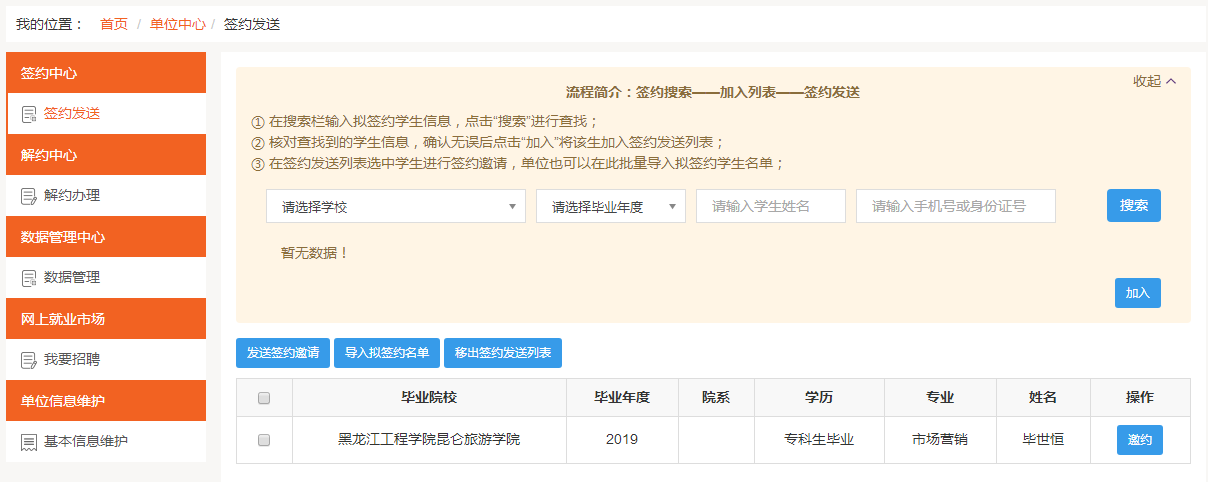
Task: Click the 首页 breadcrumb link
Action: pyautogui.click(x=114, y=24)
